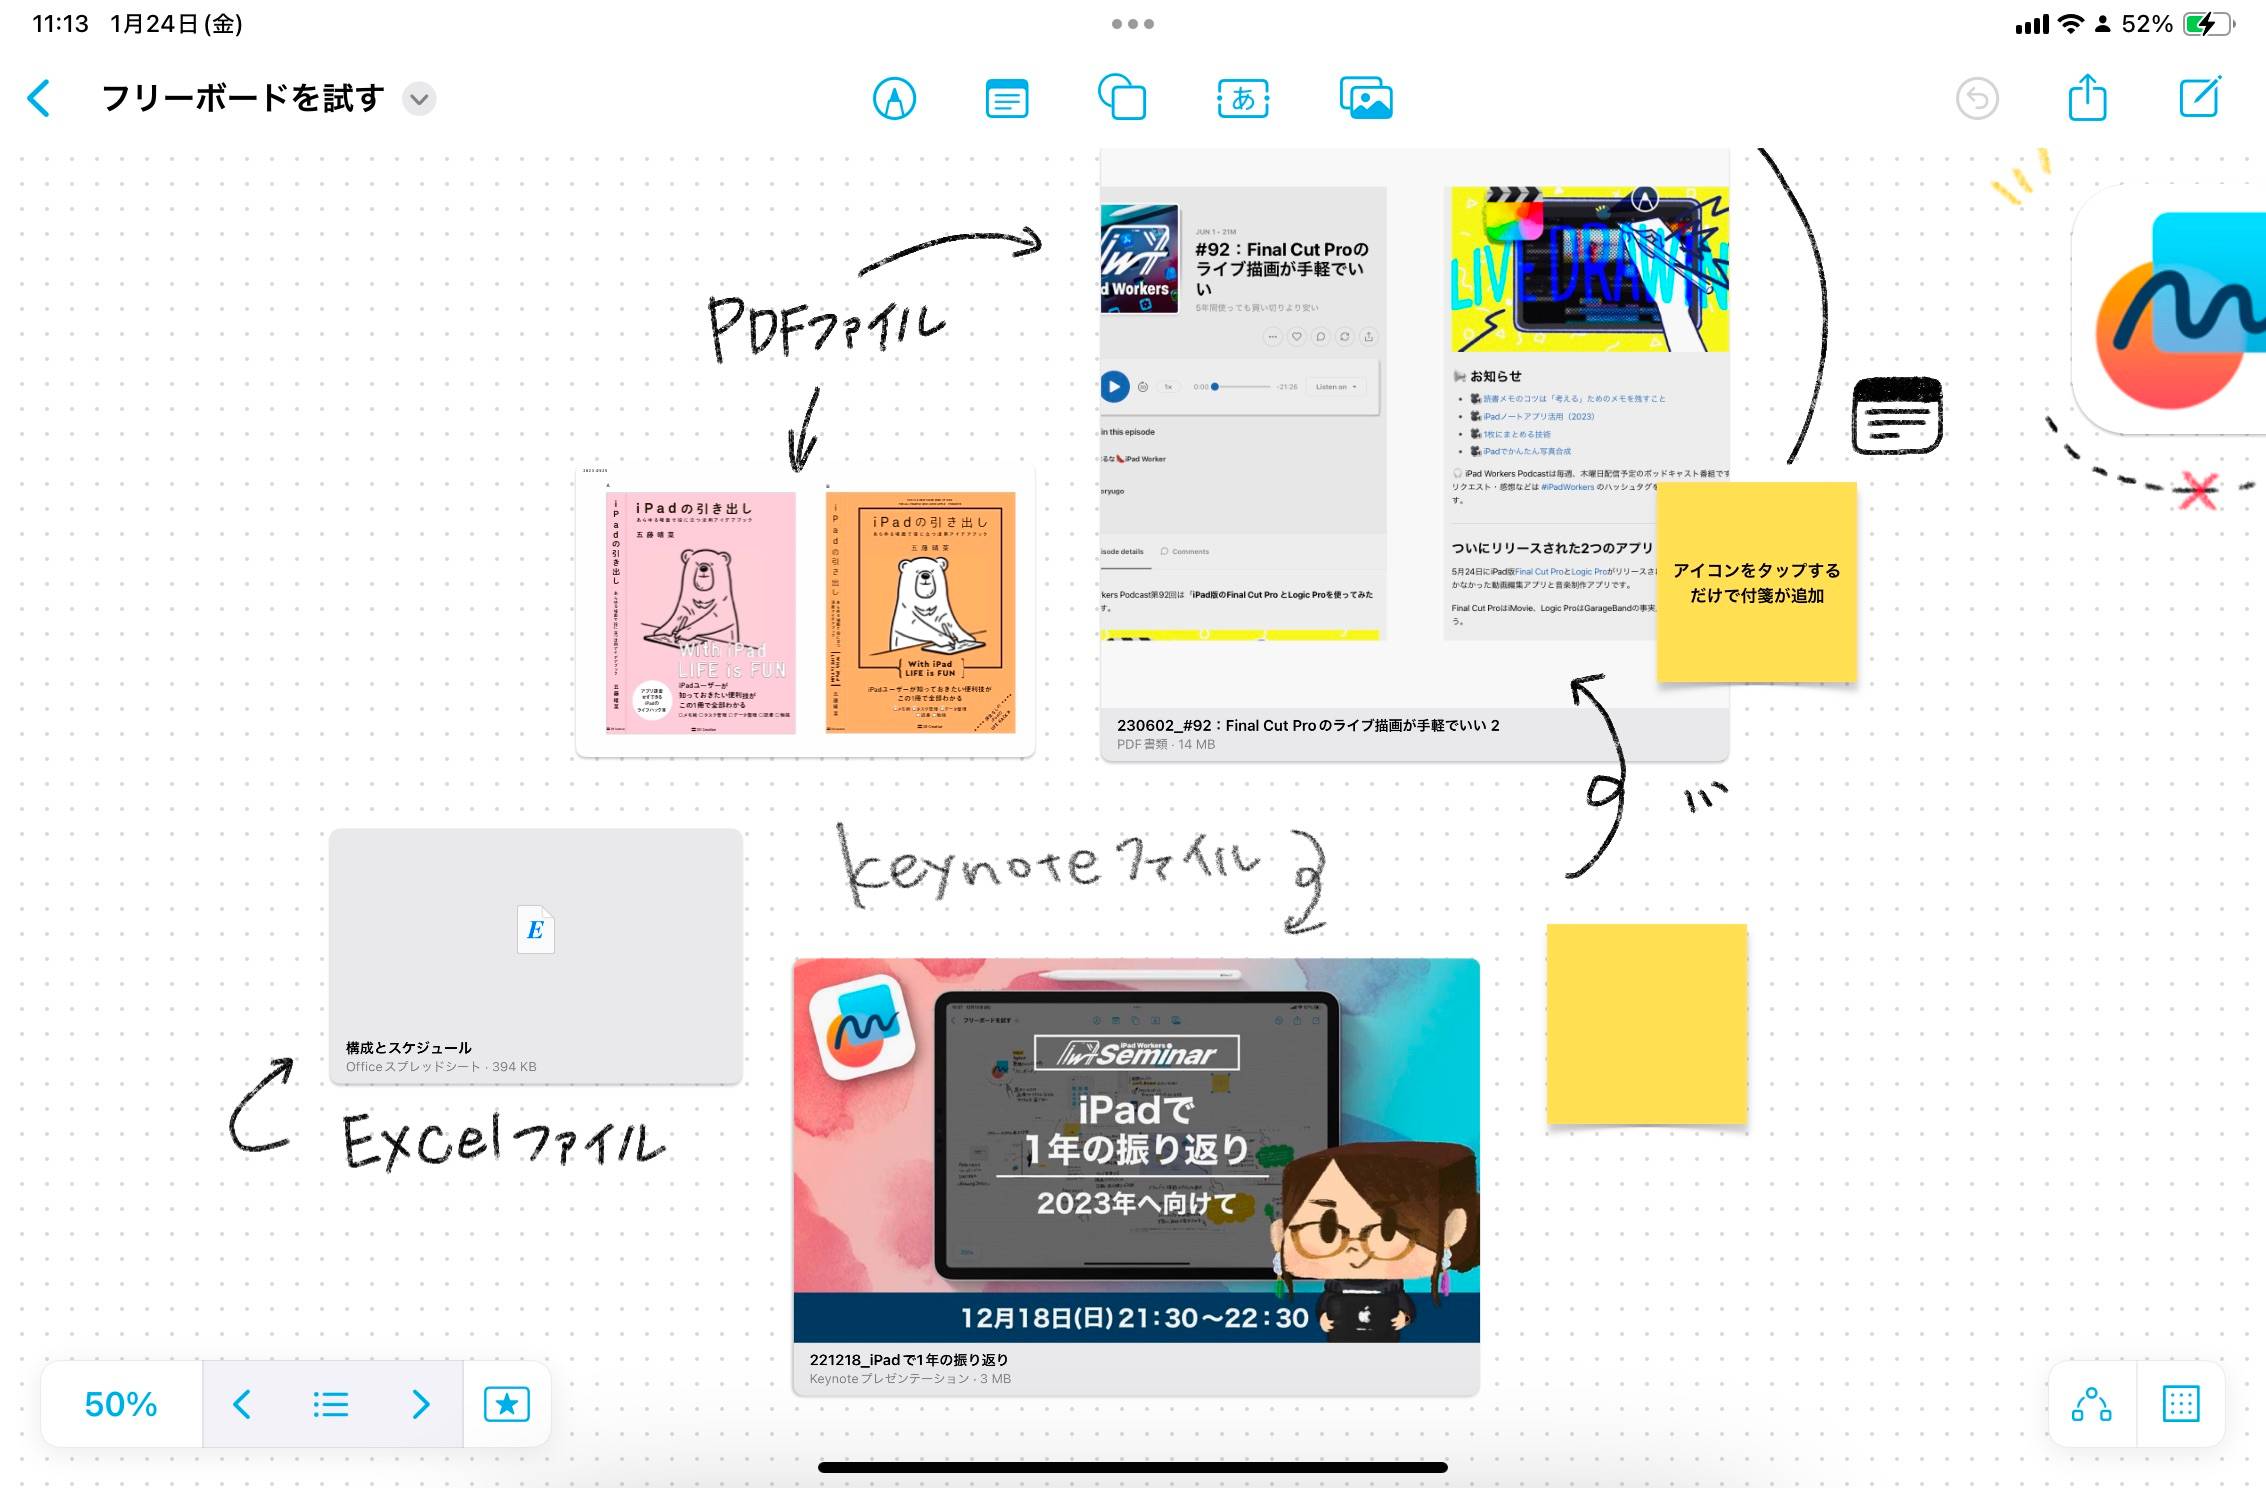Select the 230602_#92 Final Cut Pro PDF card
This screenshot has width=2266, height=1488.
click(1414, 455)
